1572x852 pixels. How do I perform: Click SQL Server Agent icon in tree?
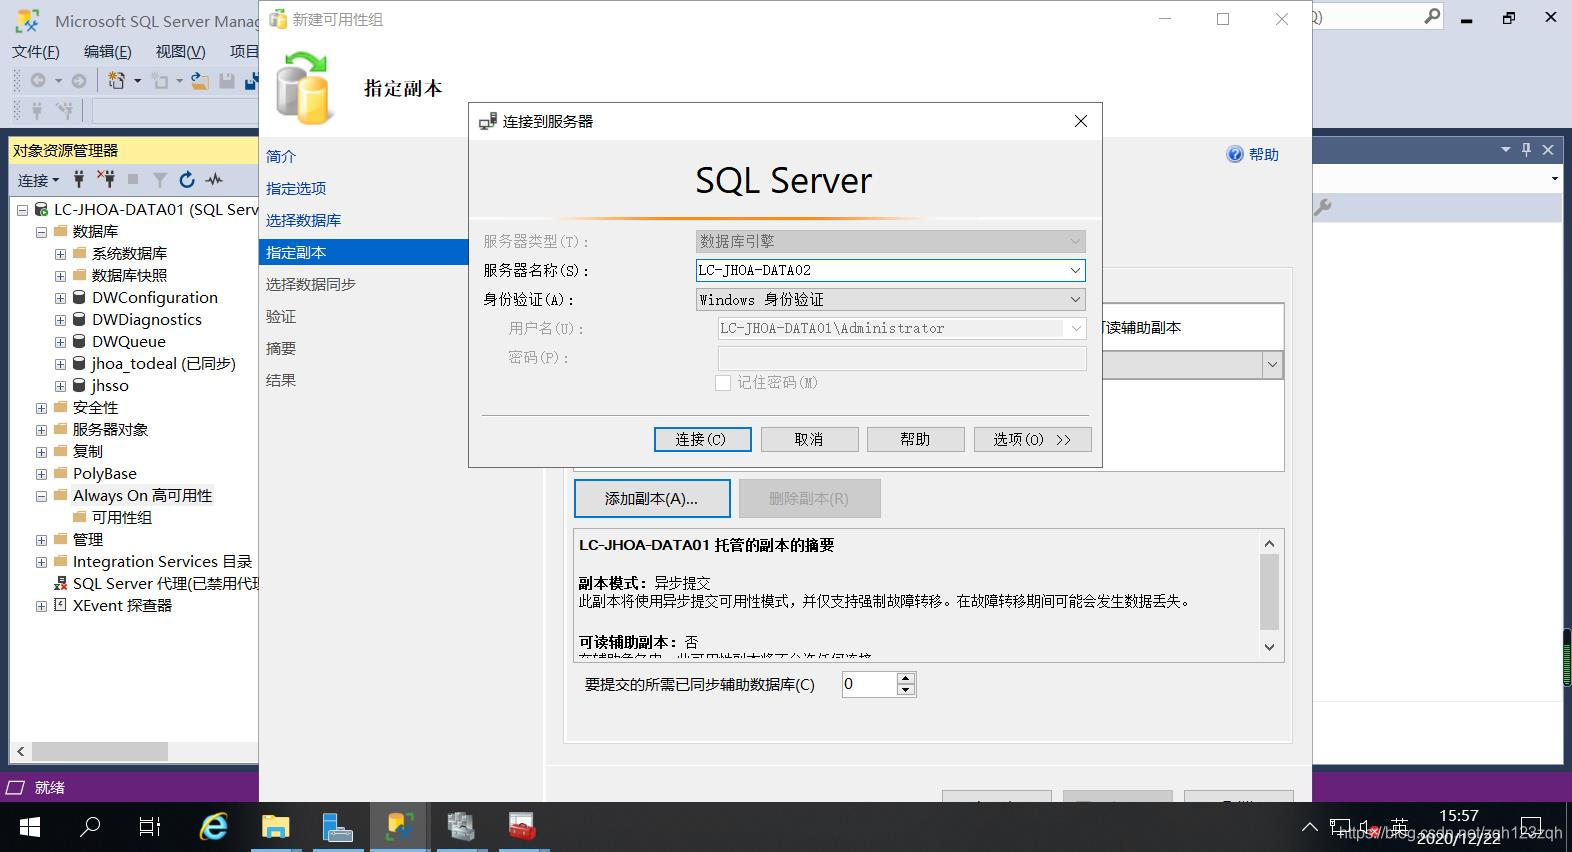coord(60,583)
